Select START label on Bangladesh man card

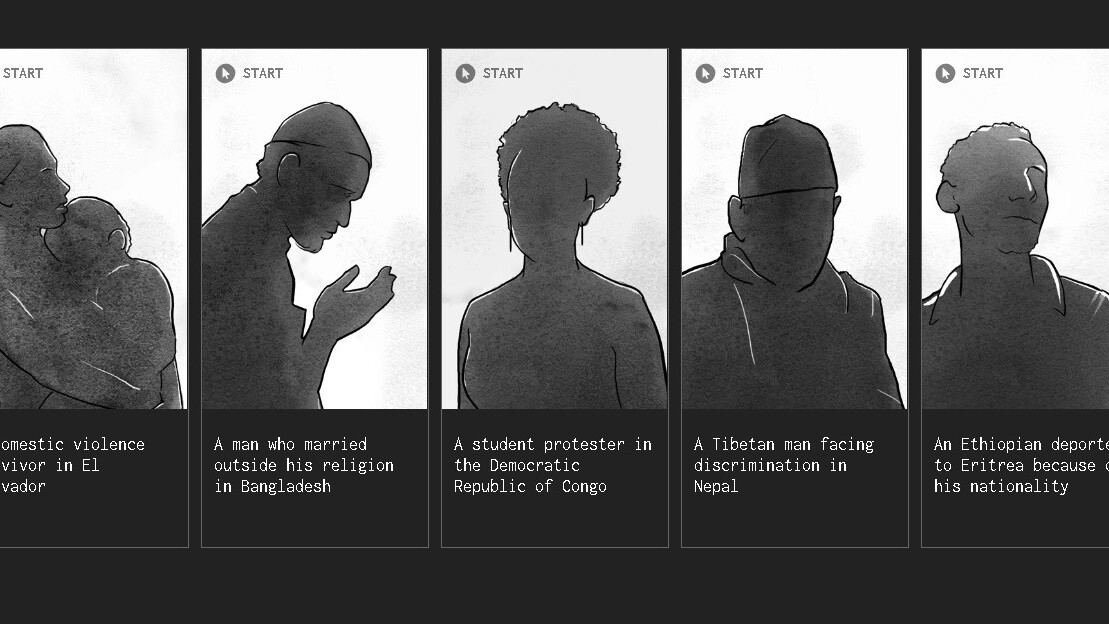pyautogui.click(x=262, y=73)
